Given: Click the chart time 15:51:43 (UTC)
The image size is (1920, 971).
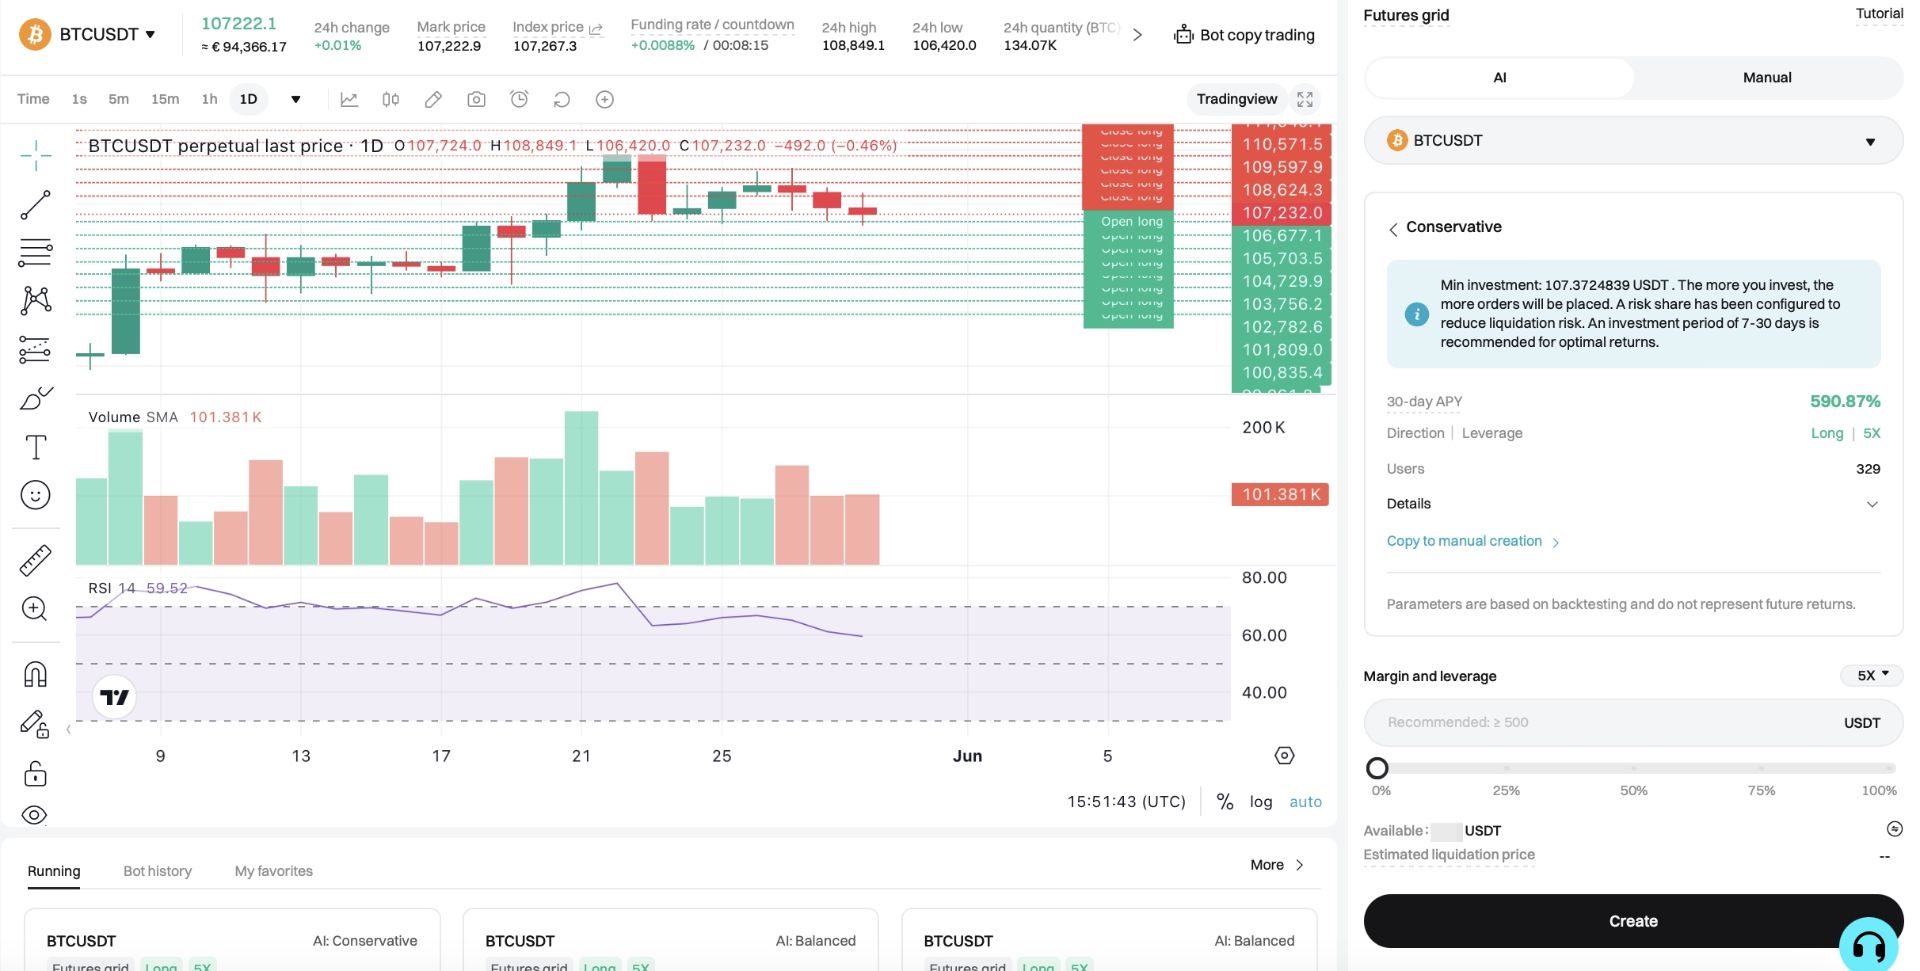Looking at the screenshot, I should 1126,801.
